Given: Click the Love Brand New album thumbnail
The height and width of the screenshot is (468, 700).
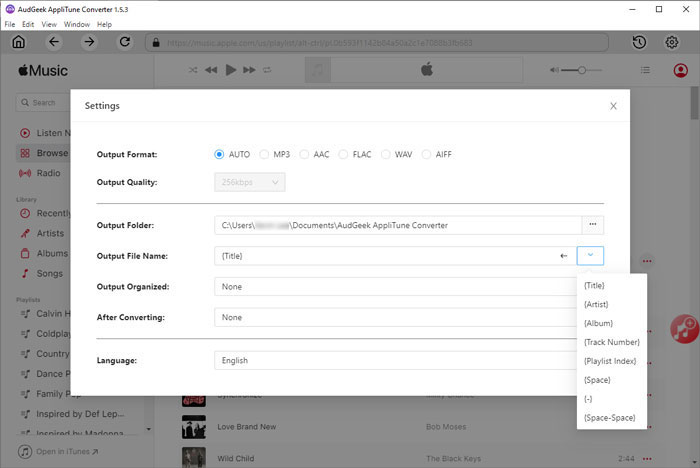Looking at the screenshot, I should (x=194, y=427).
